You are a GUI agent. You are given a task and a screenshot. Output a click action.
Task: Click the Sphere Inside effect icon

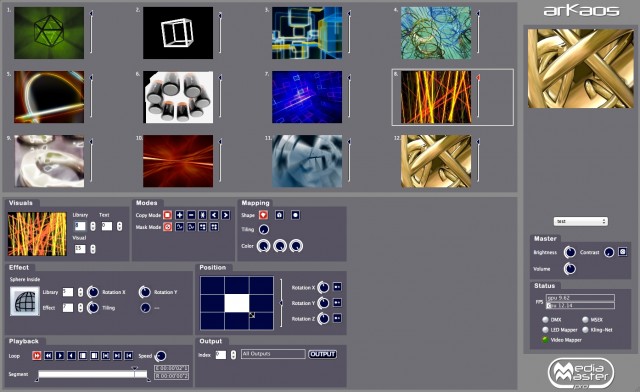point(24,301)
